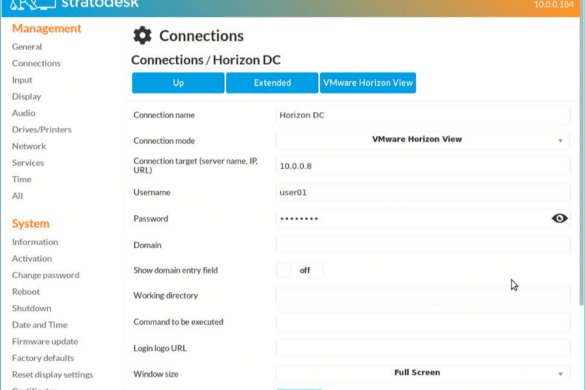Focus the Username field containing user01
585x390 pixels.
pos(423,192)
